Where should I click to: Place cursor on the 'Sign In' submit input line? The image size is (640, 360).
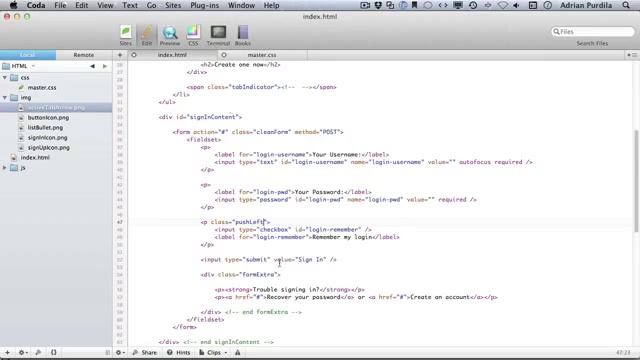pyautogui.click(x=268, y=260)
